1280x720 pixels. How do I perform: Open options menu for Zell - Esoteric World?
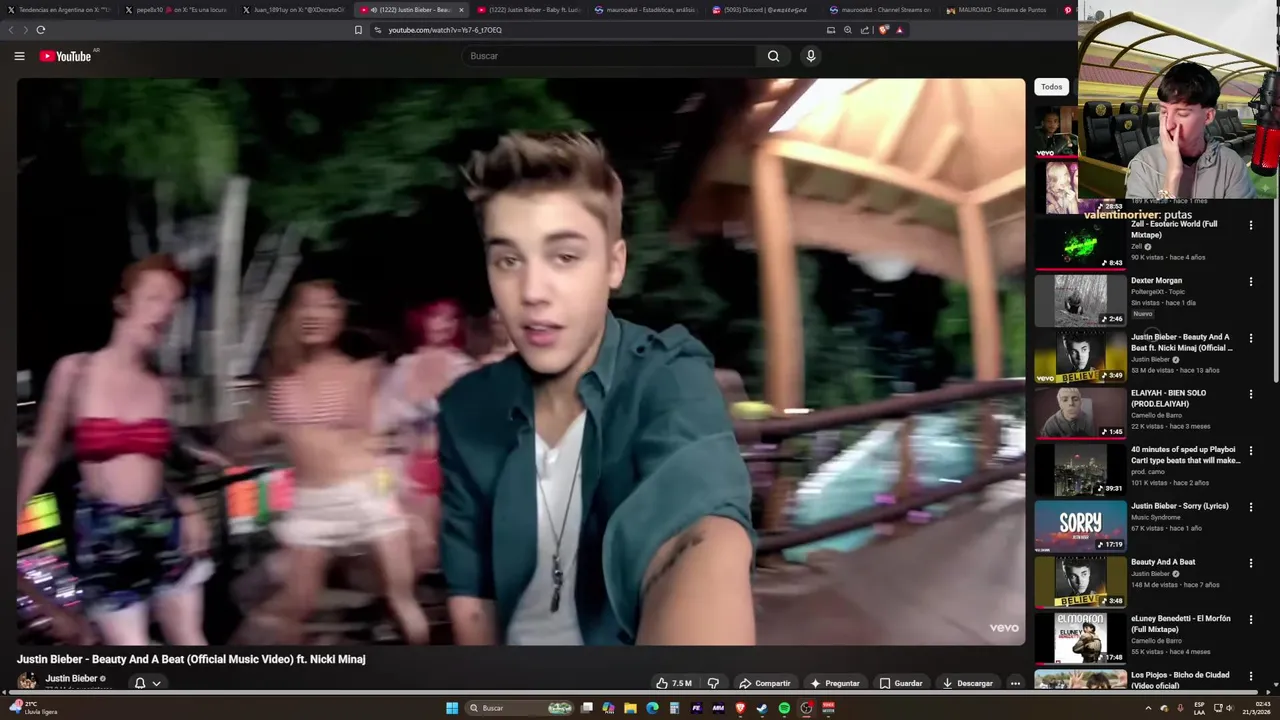(1250, 225)
